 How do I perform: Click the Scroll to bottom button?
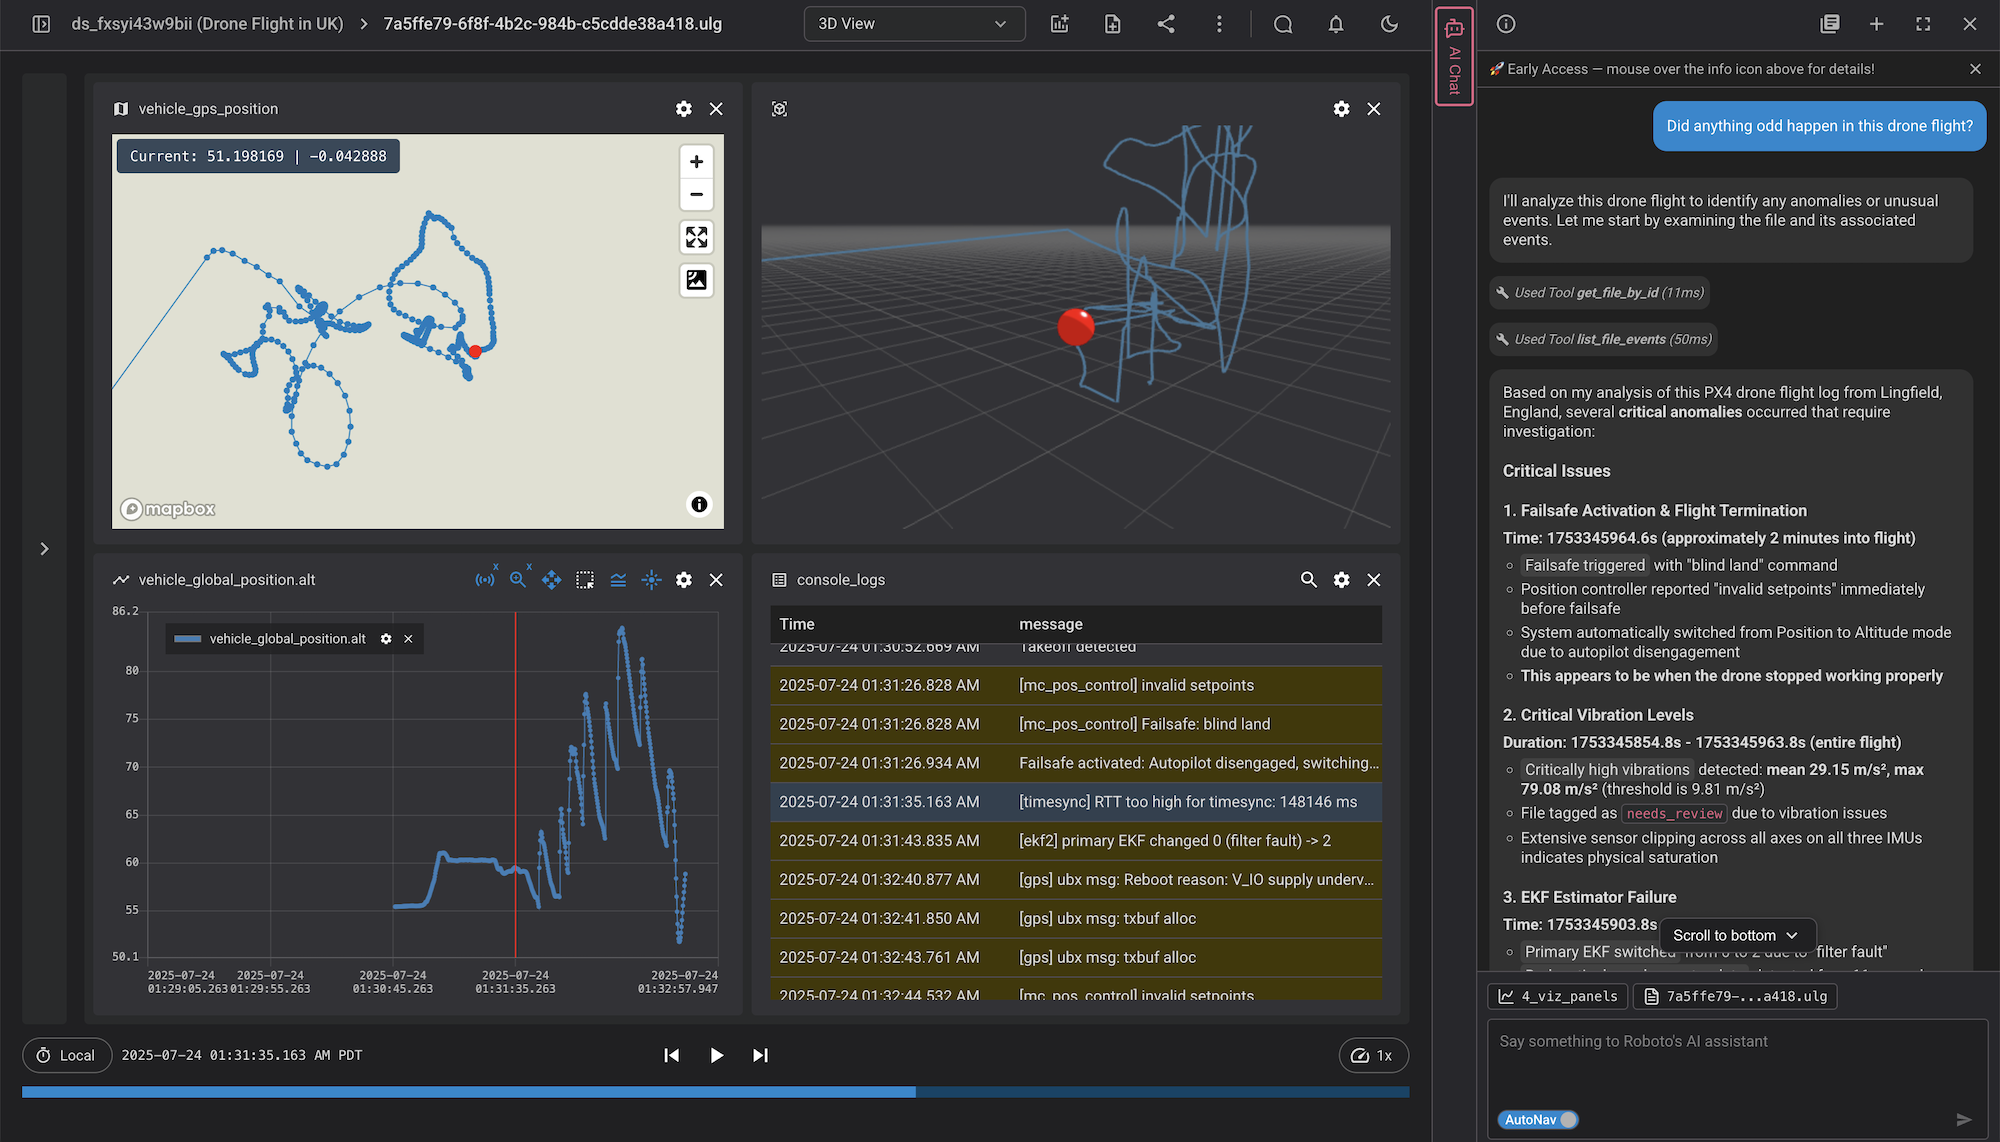click(1736, 936)
